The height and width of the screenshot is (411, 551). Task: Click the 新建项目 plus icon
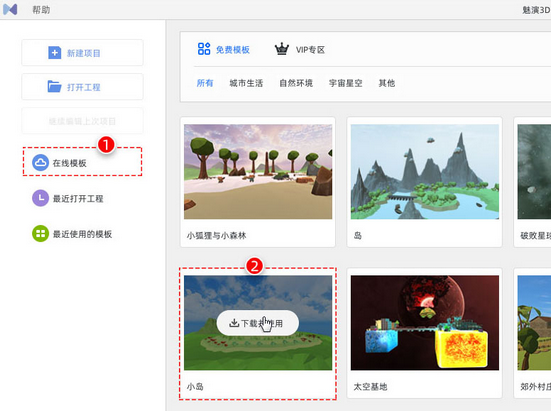(54, 53)
